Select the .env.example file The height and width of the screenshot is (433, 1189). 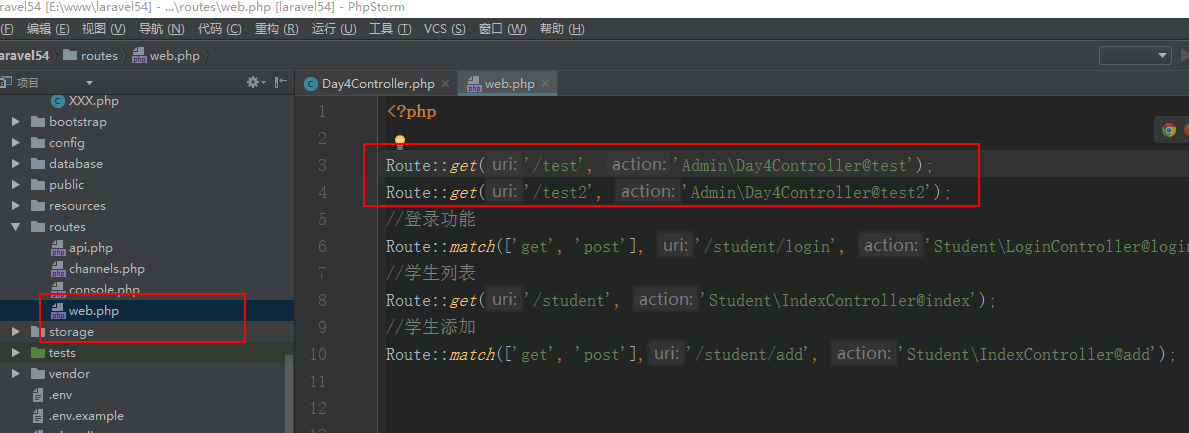[x=86, y=416]
